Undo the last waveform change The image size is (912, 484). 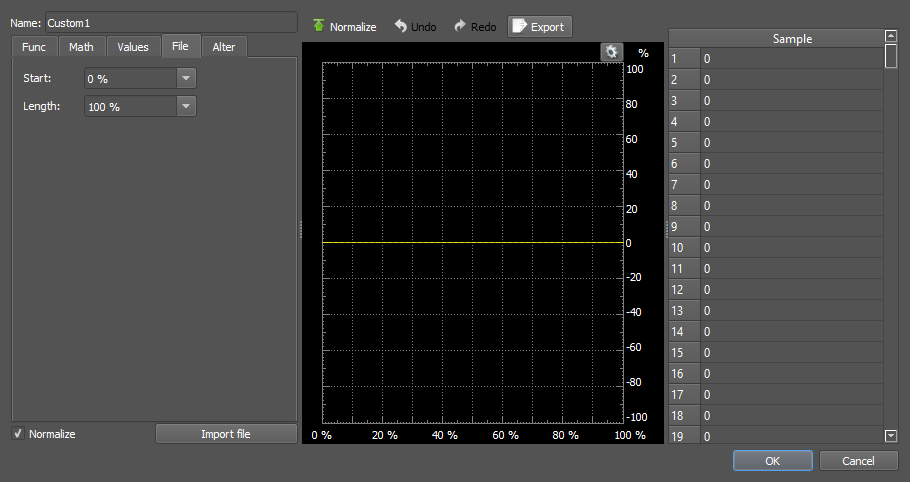(x=415, y=27)
